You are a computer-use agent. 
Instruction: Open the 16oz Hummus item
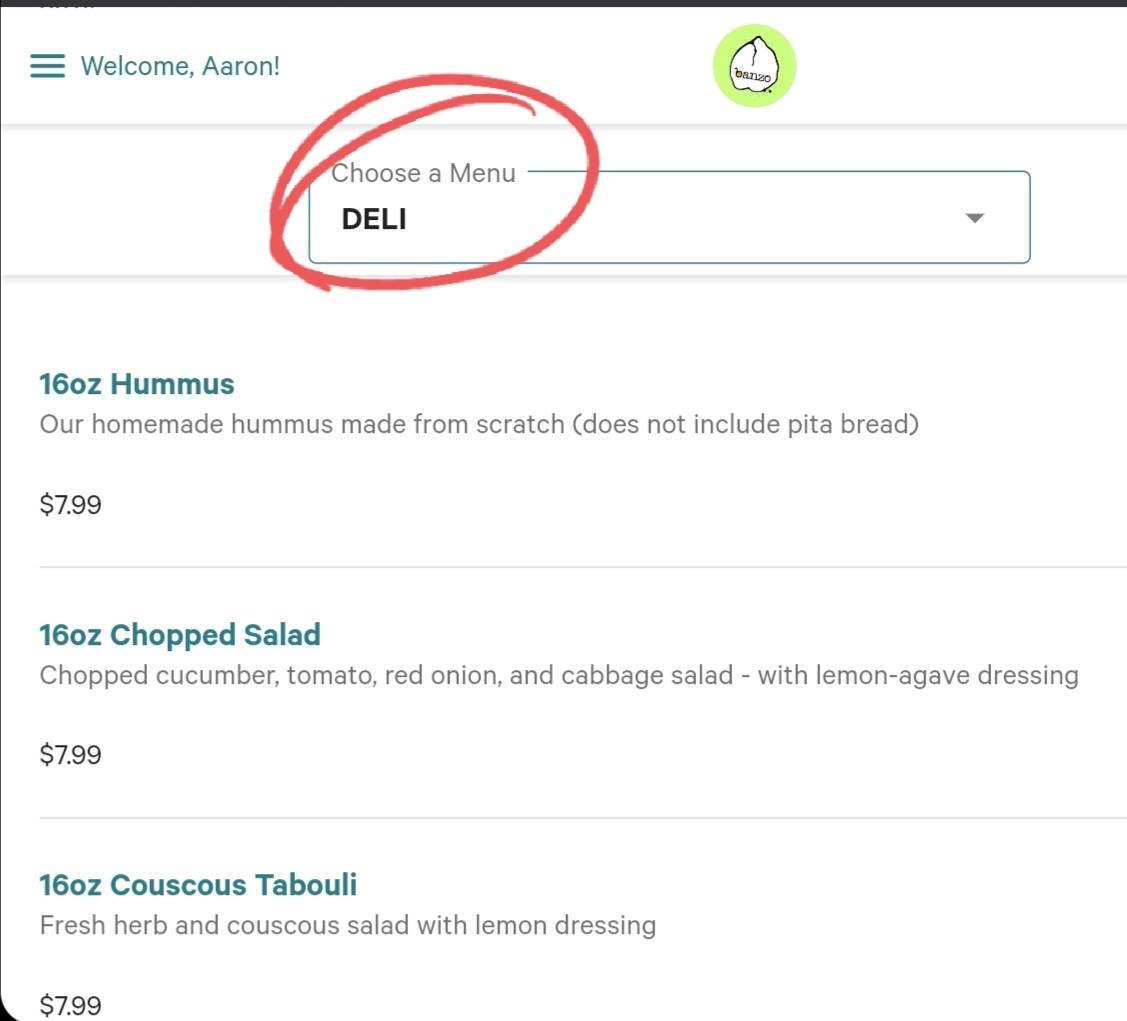(137, 384)
